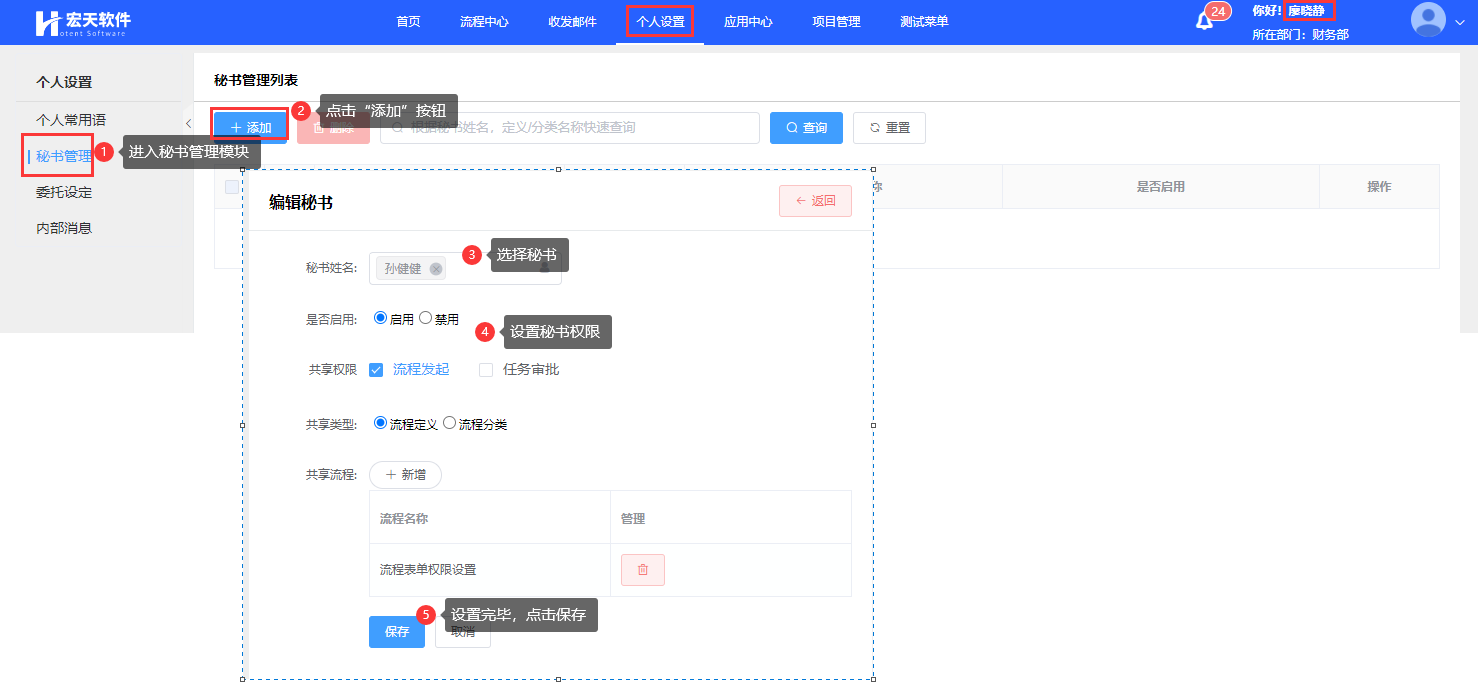Check the 任务审批 checkbox
The width and height of the screenshot is (1478, 684).
point(486,370)
